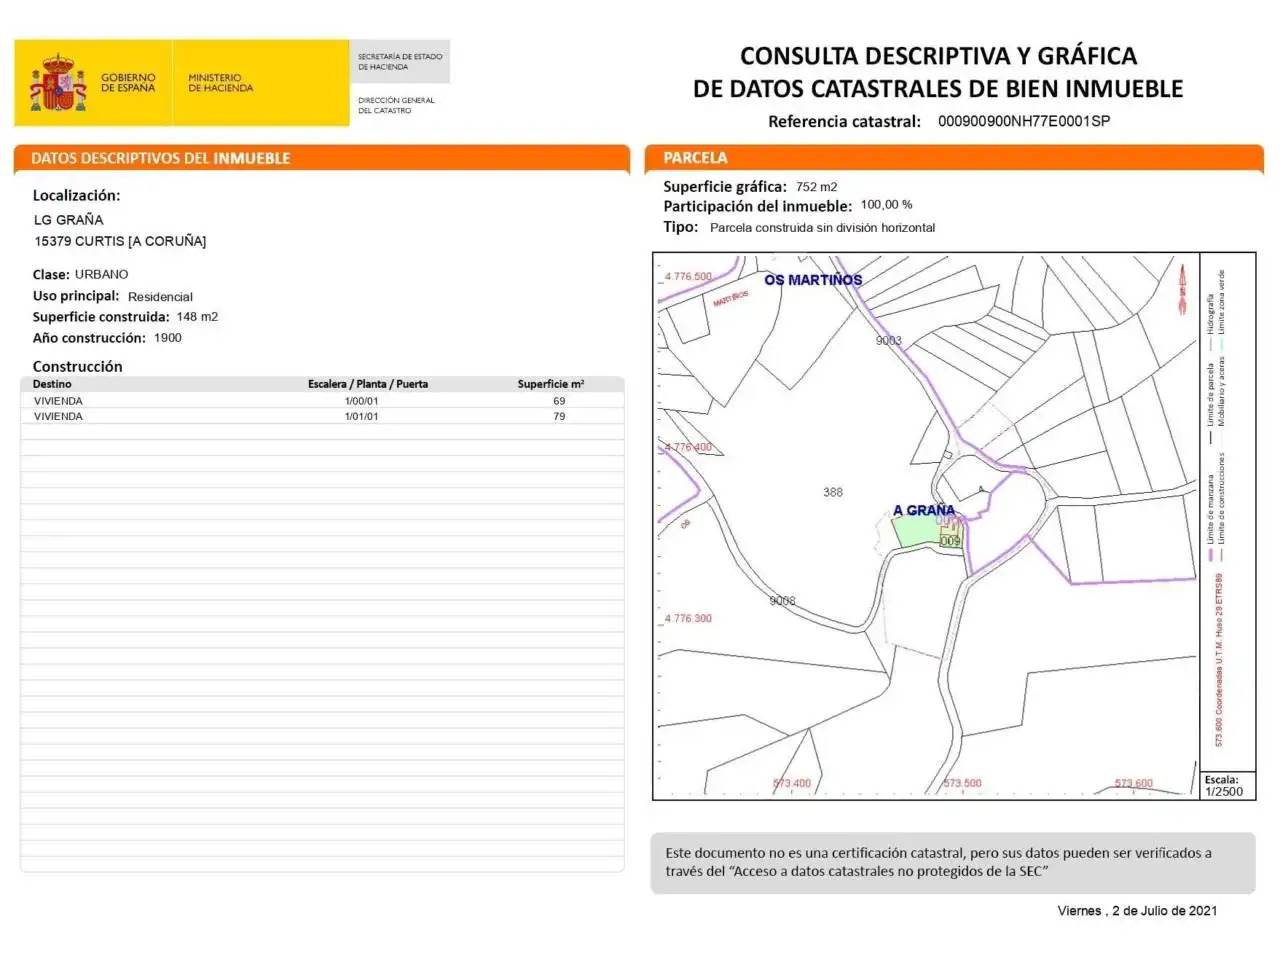This screenshot has width=1280, height=960.
Task: Select built area value '148 m2'
Action: pyautogui.click(x=197, y=317)
